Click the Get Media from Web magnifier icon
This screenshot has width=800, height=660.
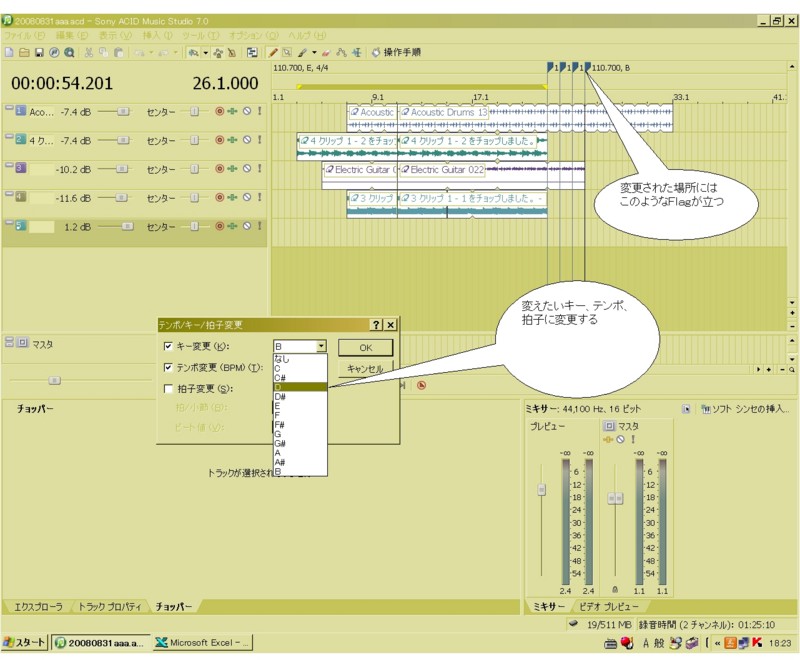[x=69, y=53]
